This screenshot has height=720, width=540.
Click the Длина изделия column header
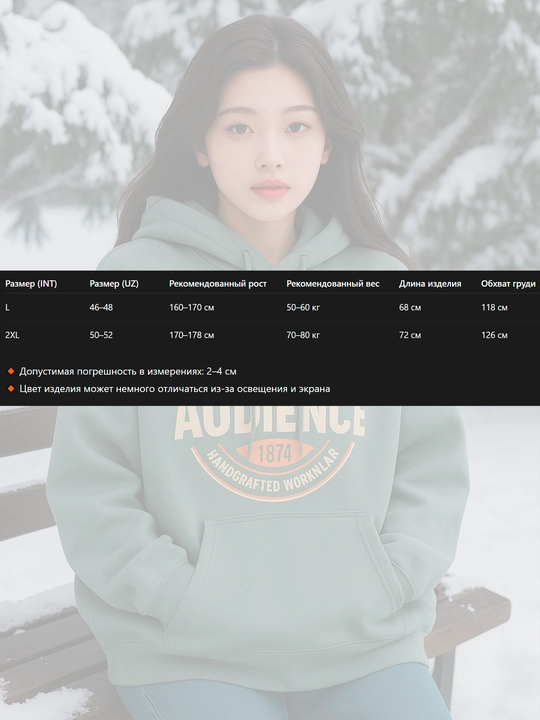pyautogui.click(x=430, y=284)
